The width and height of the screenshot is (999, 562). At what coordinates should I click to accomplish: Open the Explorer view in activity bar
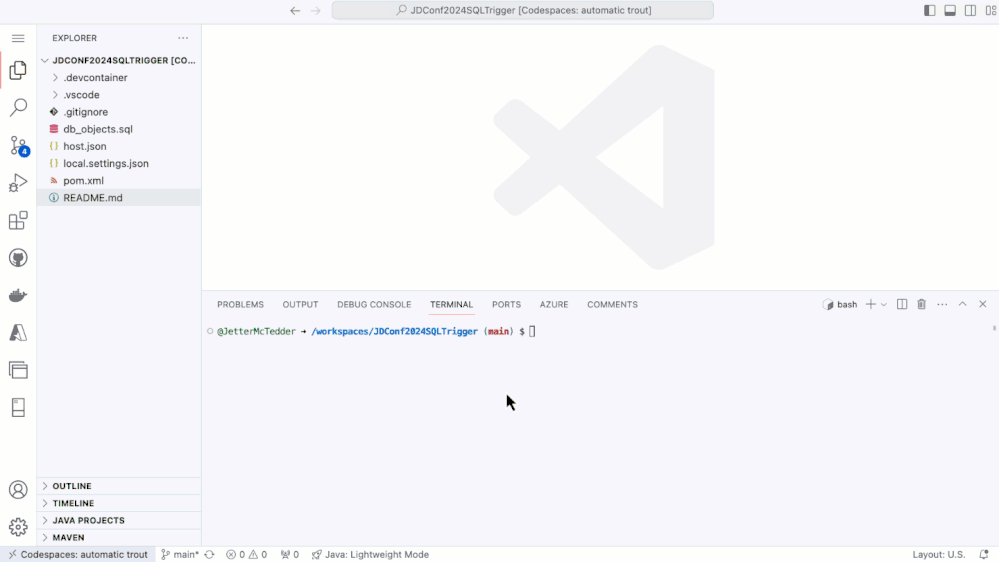18,70
